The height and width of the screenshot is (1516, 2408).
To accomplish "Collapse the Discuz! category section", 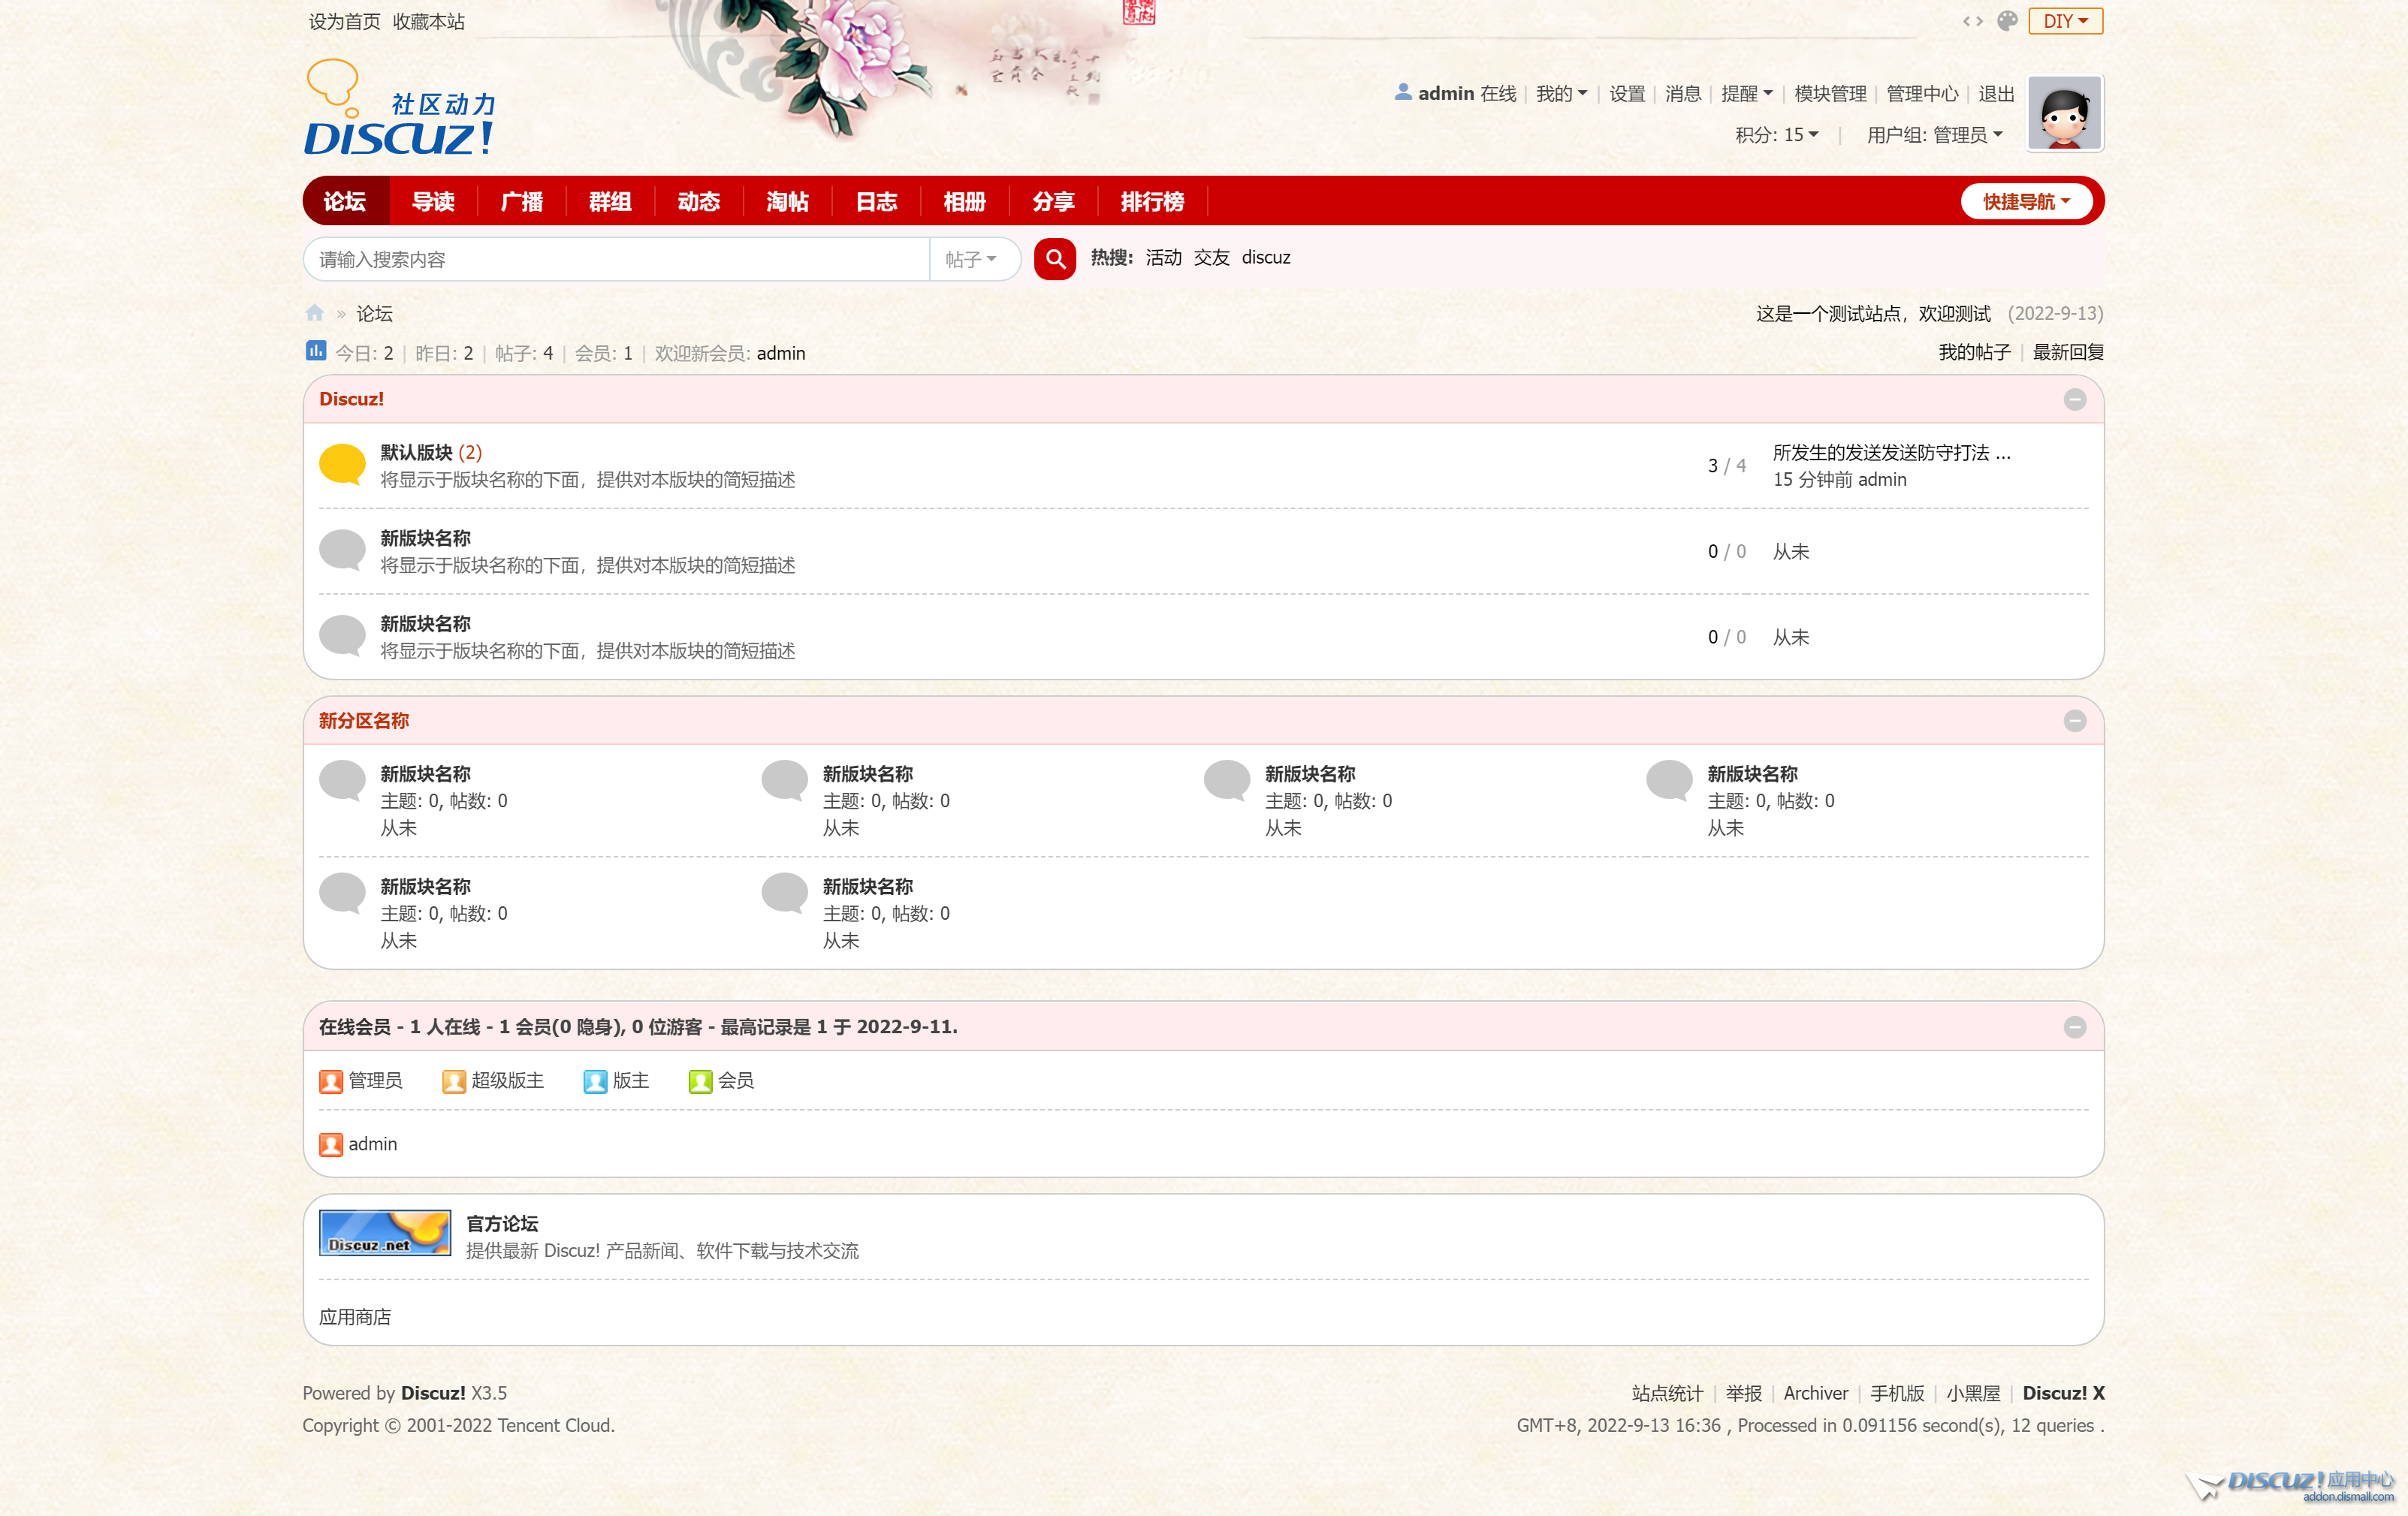I will point(2074,399).
